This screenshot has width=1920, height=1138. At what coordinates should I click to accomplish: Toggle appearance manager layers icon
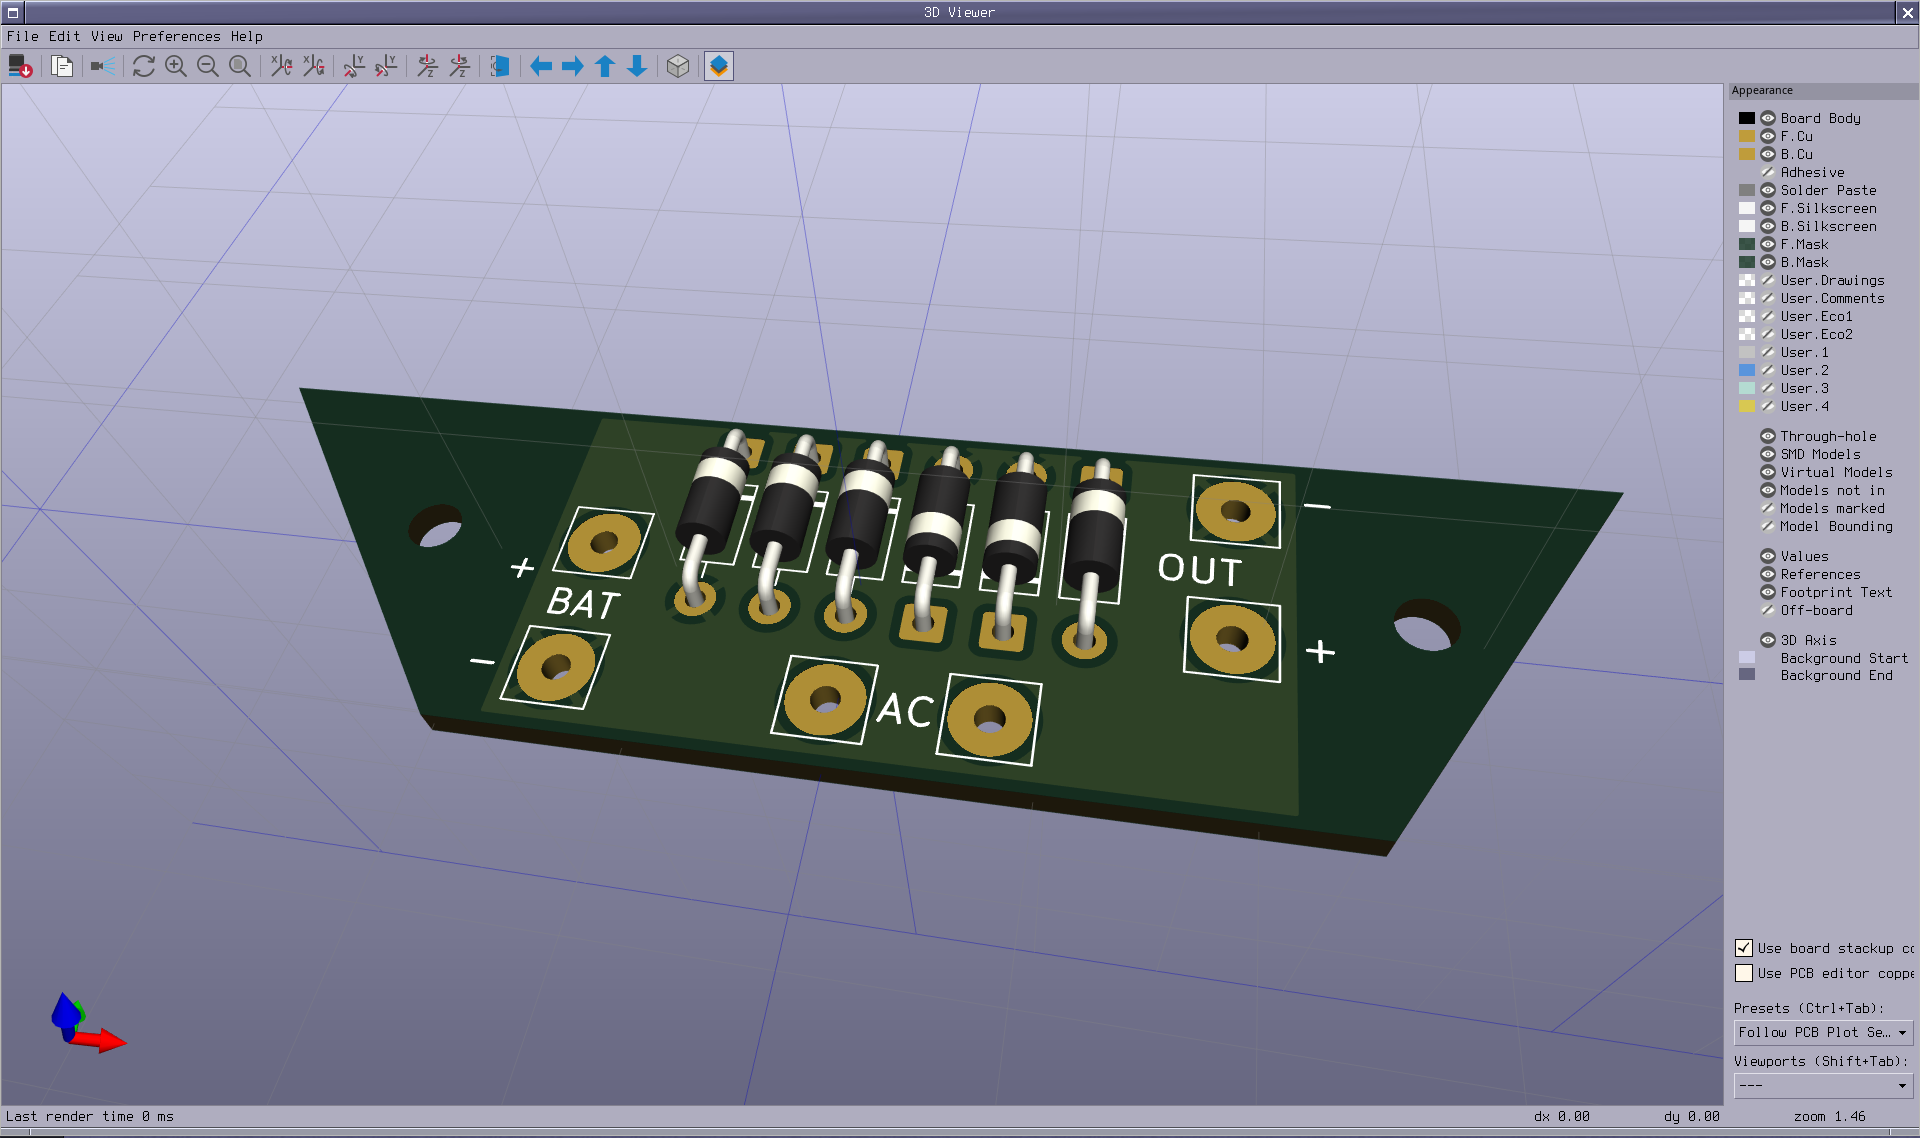tap(719, 66)
